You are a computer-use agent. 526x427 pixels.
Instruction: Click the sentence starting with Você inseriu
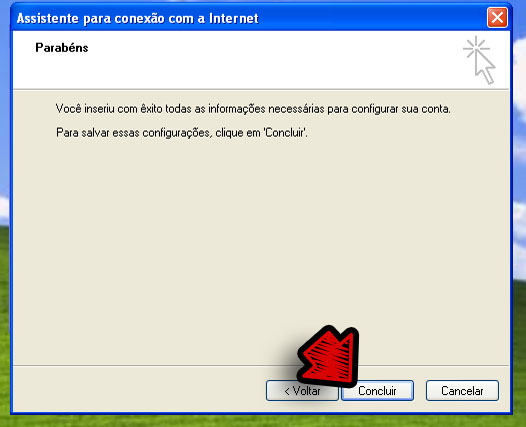[x=253, y=109]
